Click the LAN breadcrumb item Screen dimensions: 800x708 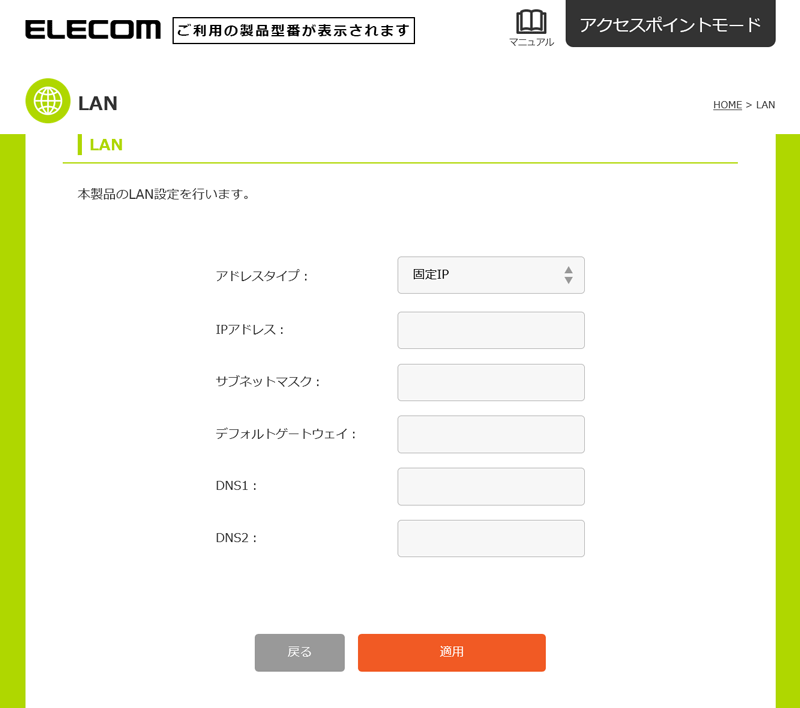point(765,105)
